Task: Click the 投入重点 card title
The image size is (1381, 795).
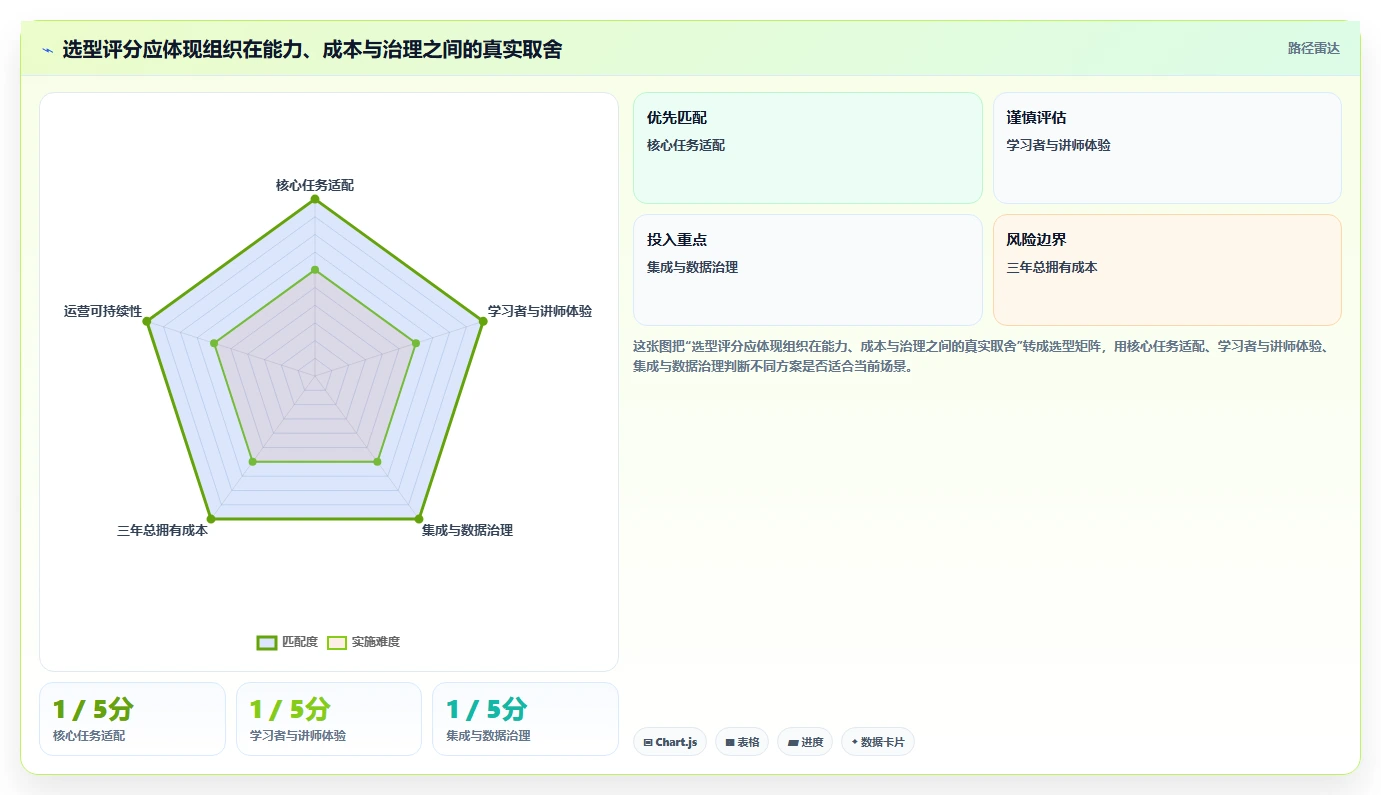Action: [x=677, y=240]
